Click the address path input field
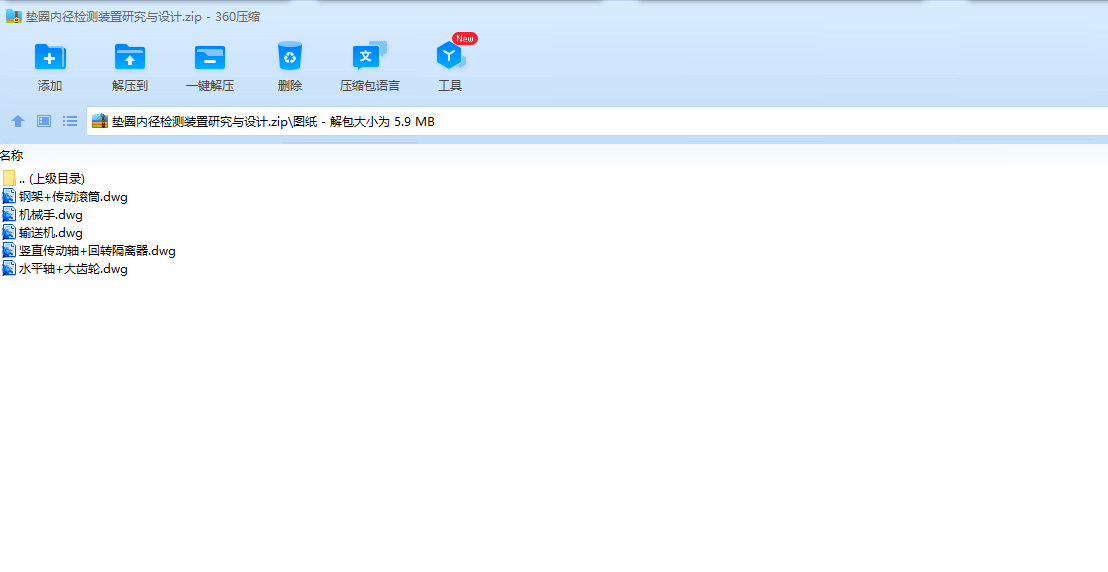1108x572 pixels. (597, 121)
